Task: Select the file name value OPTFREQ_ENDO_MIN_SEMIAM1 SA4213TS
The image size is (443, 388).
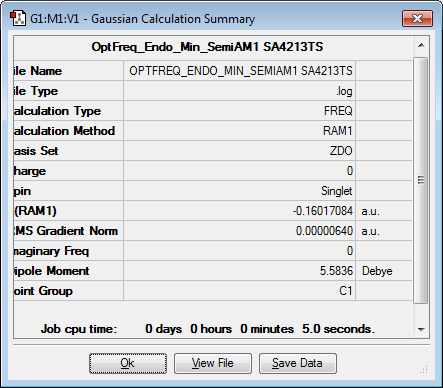Action: click(x=241, y=71)
